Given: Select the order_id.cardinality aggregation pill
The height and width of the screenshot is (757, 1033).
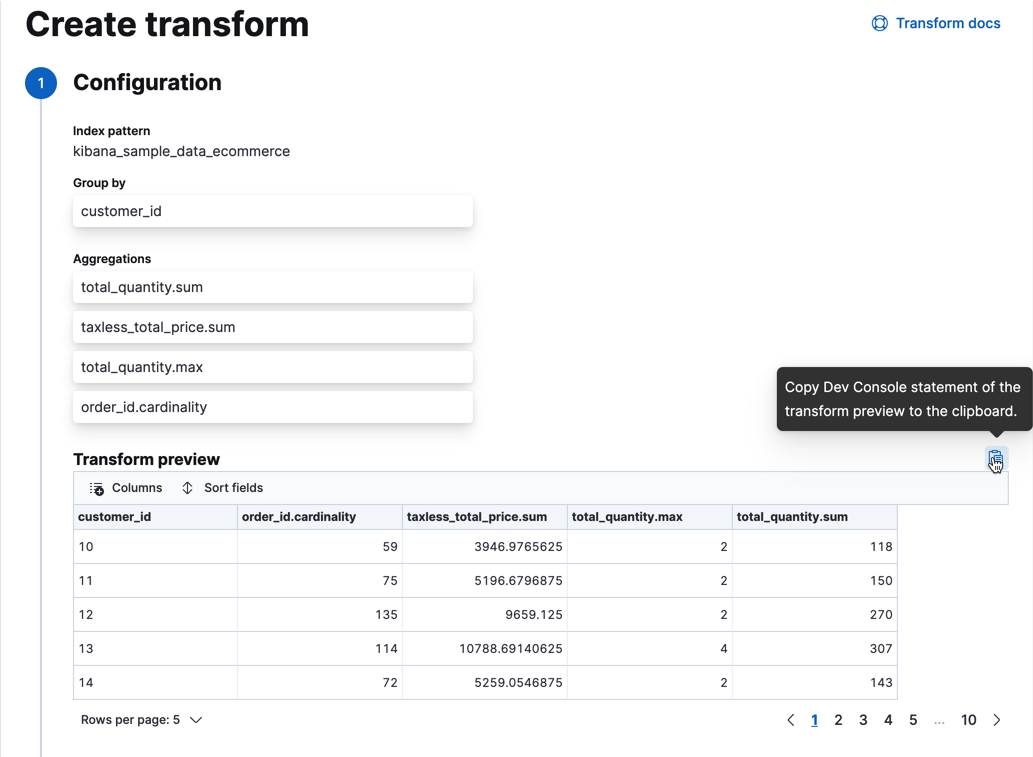Looking at the screenshot, I should coord(272,407).
